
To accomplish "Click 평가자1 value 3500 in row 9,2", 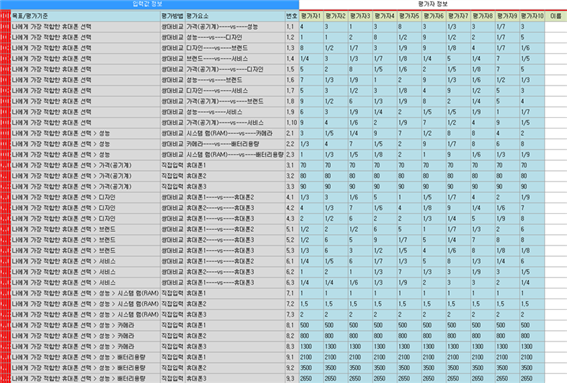I will (311, 368).
